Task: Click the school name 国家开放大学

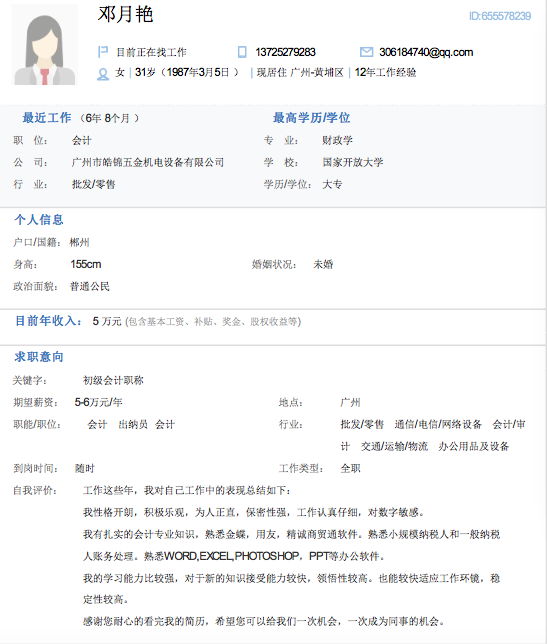Action: 353,162
